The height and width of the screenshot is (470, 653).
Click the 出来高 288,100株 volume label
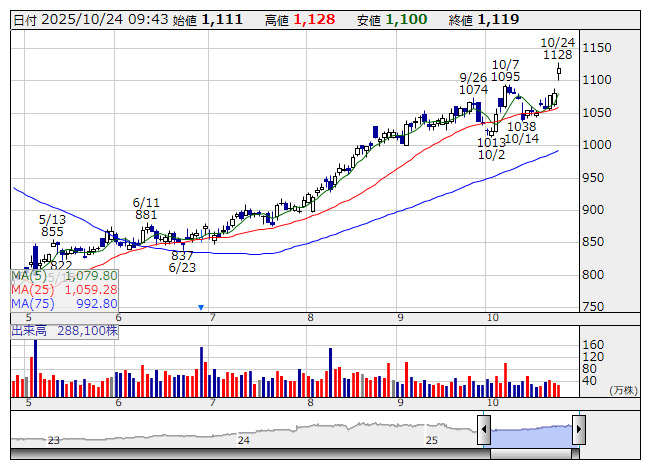pyautogui.click(x=65, y=331)
